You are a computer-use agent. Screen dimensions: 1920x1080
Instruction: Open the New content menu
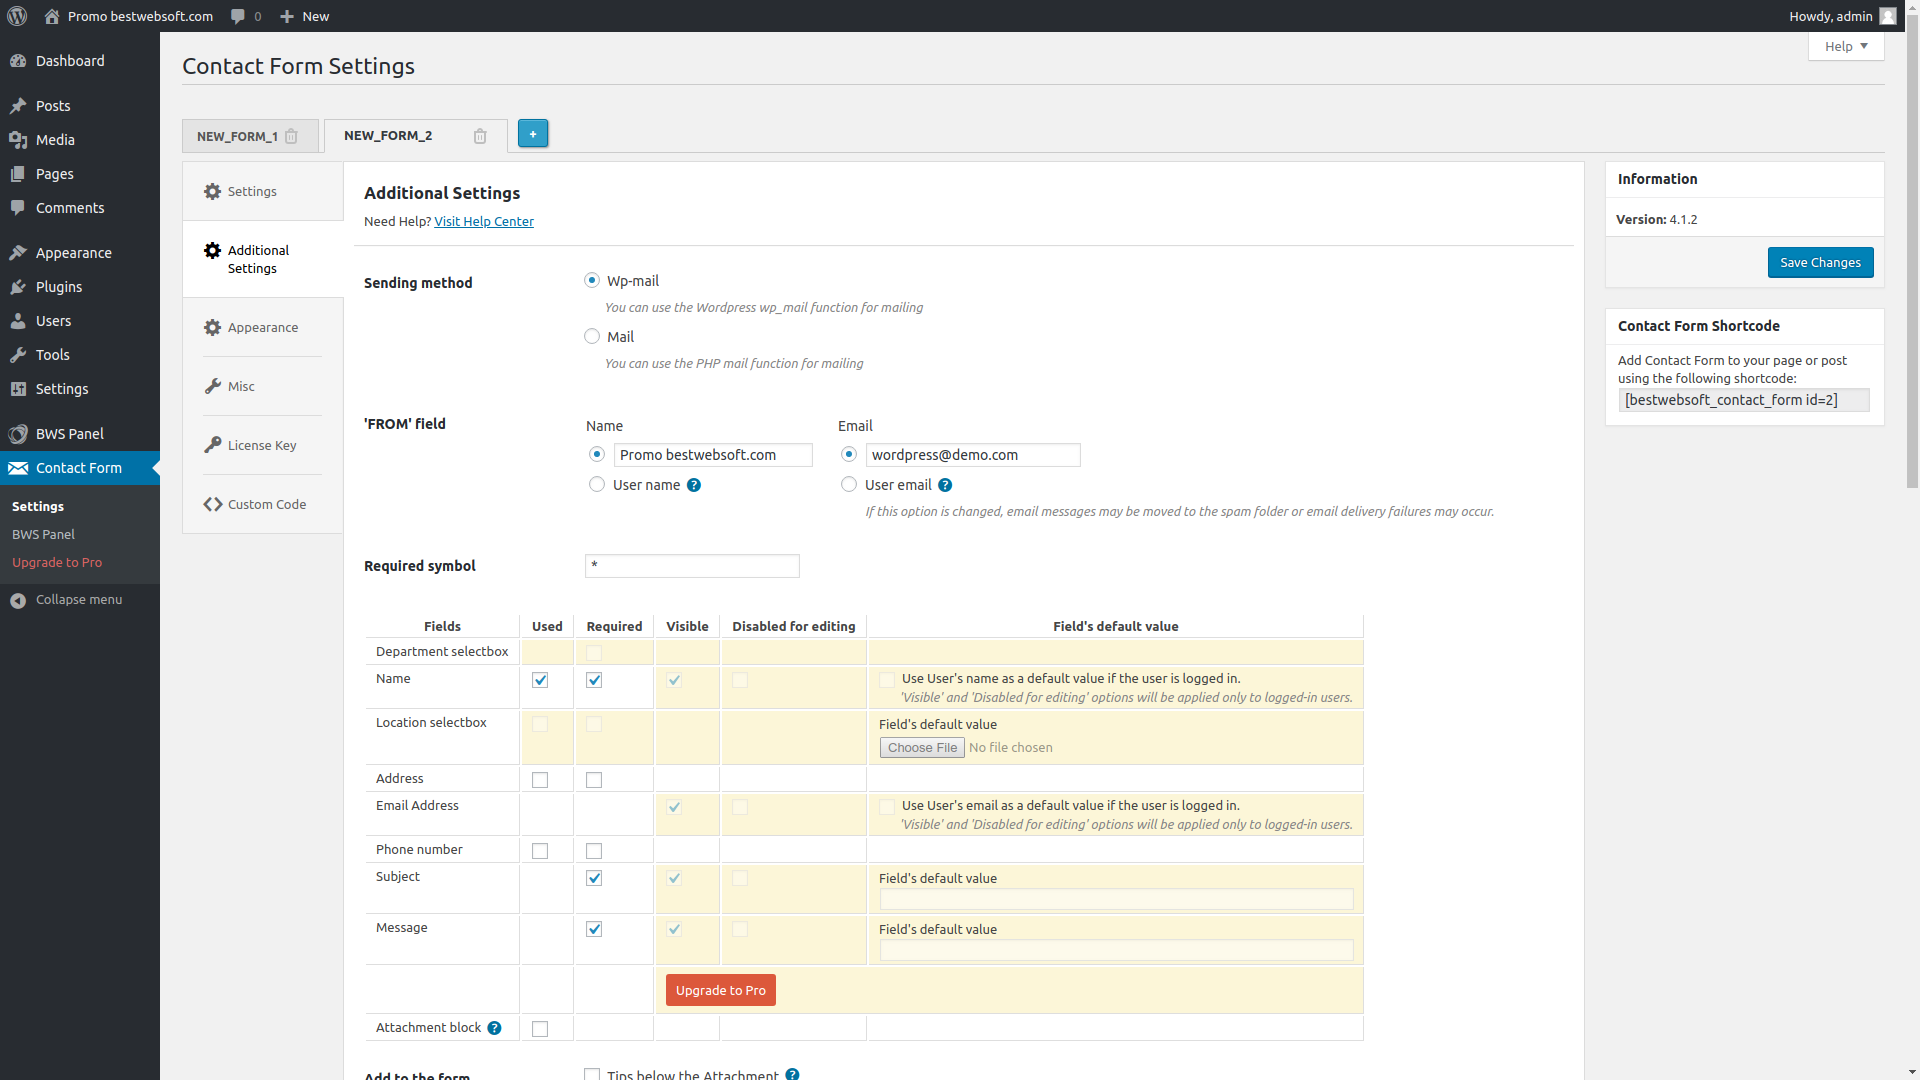[304, 16]
